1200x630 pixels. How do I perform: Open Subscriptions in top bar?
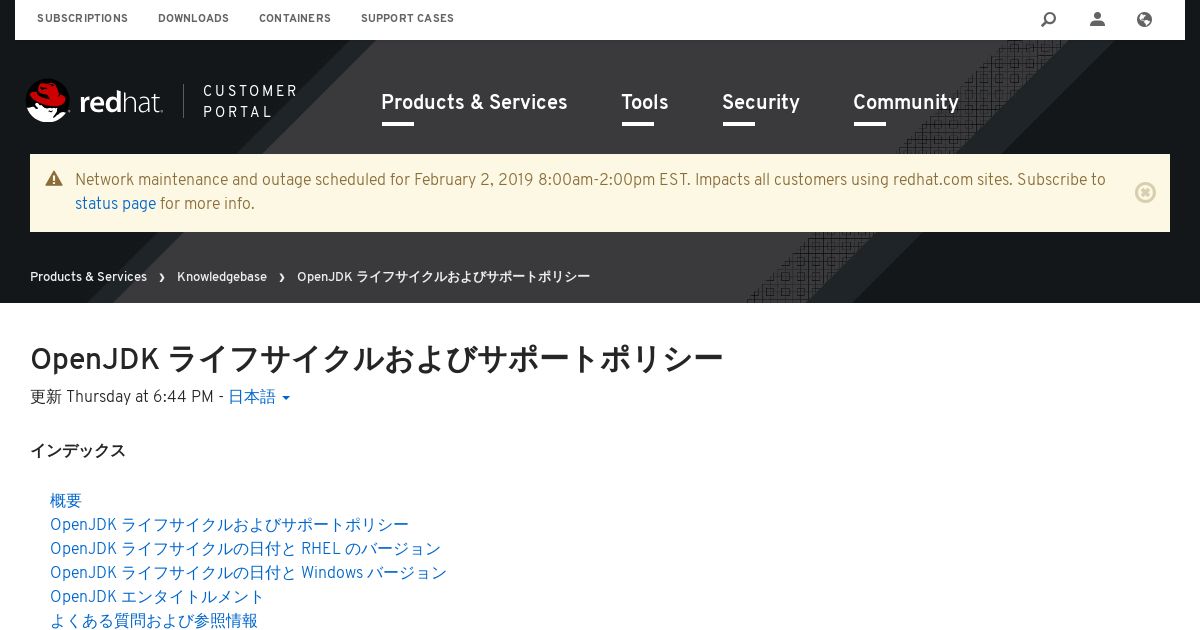(82, 19)
